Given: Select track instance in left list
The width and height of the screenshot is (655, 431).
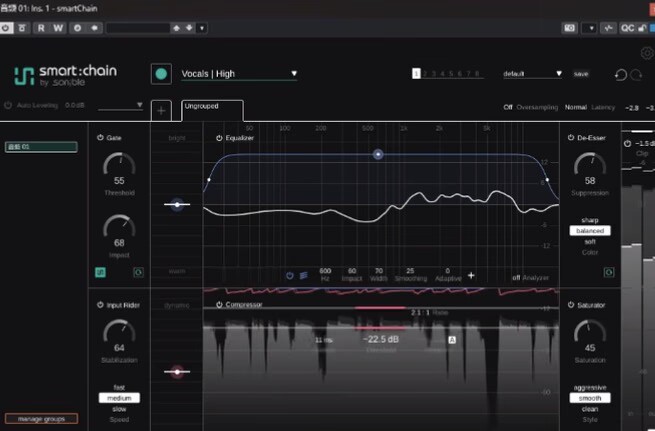Looking at the screenshot, I should [41, 147].
